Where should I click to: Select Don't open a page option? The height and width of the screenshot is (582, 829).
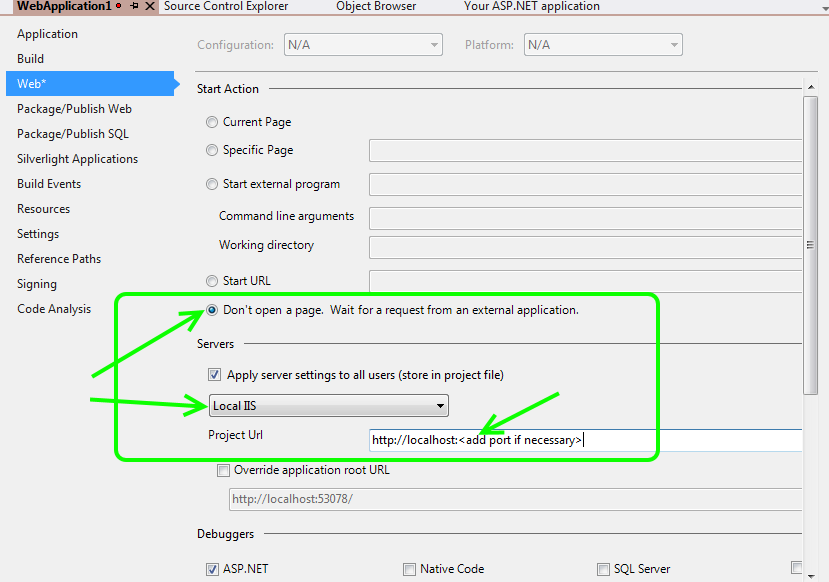click(x=212, y=310)
